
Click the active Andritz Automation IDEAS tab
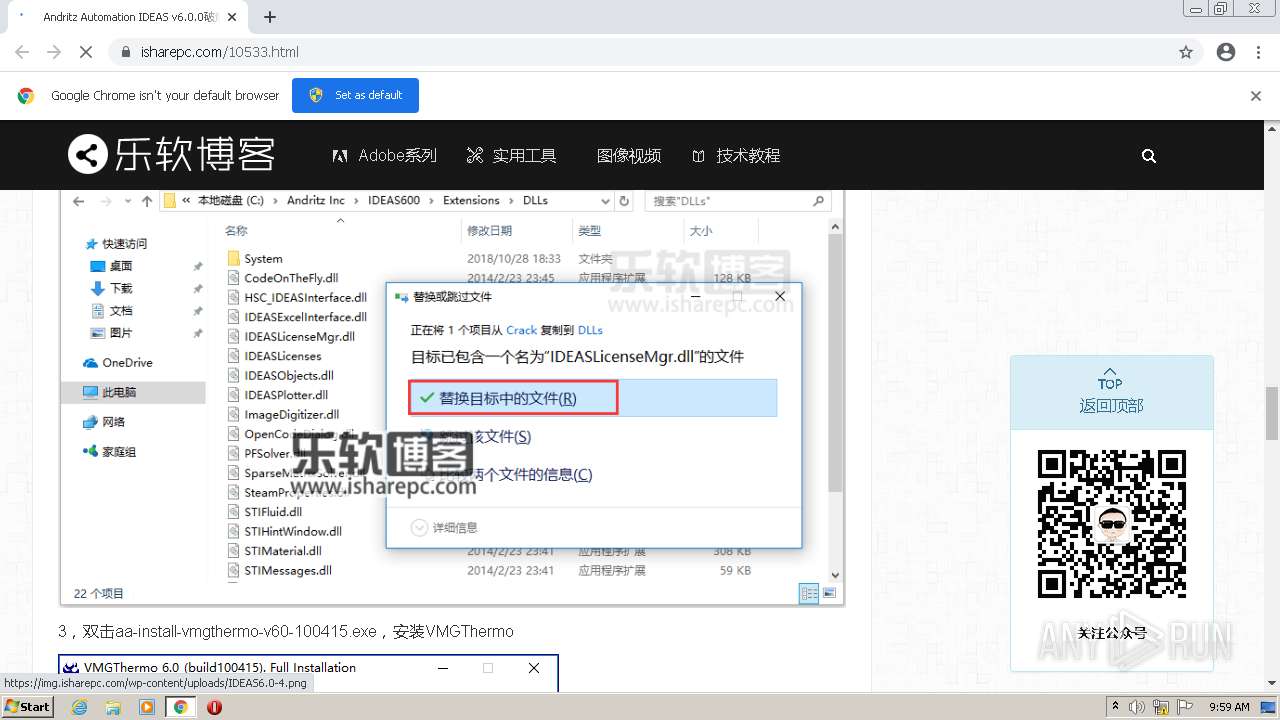pos(125,17)
